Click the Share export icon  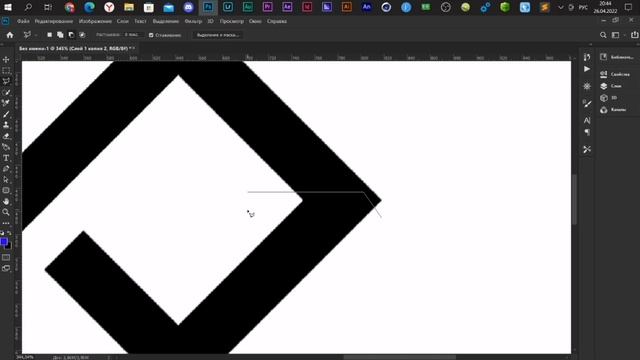tap(634, 35)
